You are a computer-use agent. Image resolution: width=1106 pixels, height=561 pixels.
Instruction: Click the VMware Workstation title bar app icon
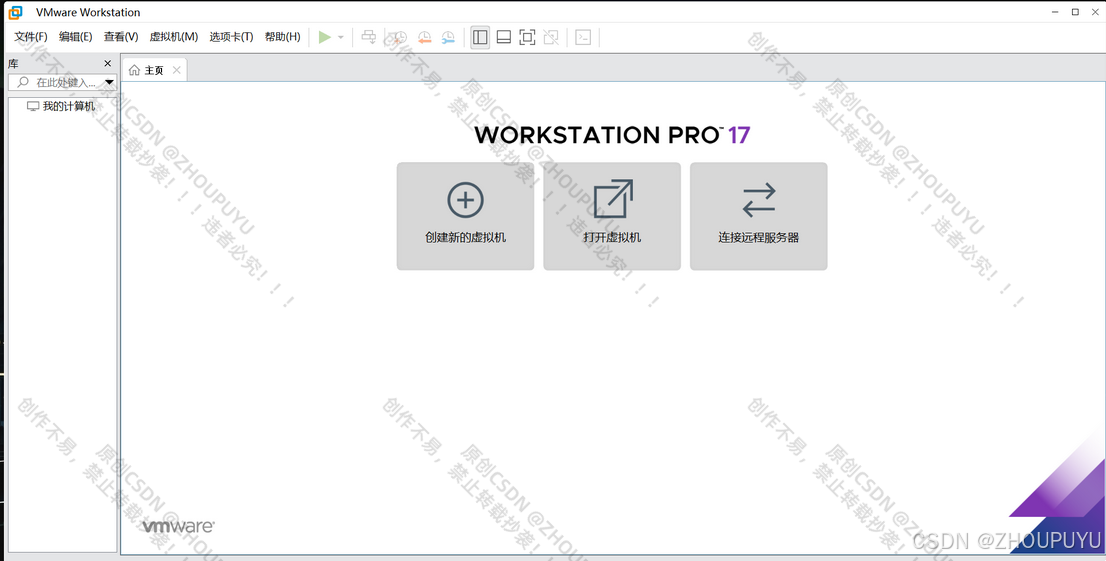pos(15,12)
